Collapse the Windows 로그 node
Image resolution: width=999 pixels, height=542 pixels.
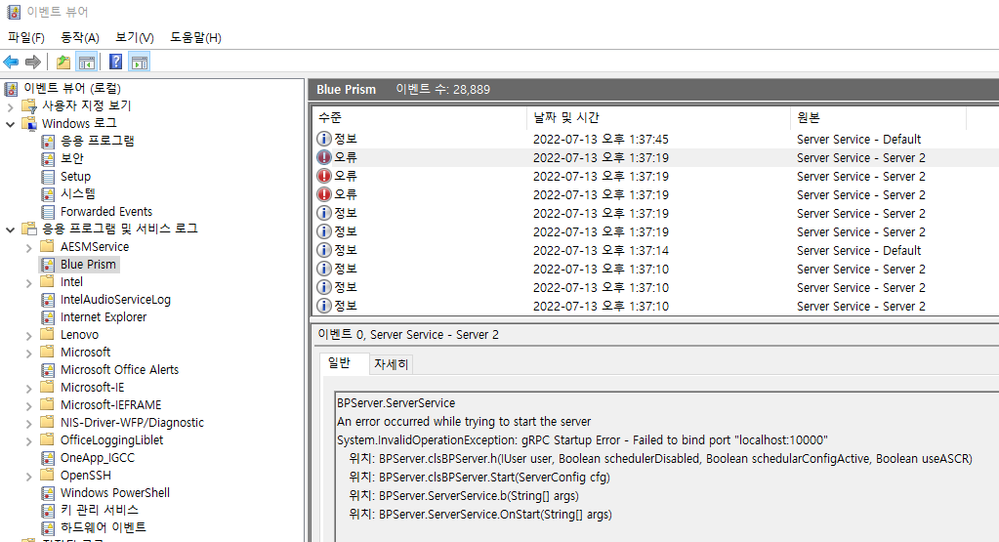pos(10,124)
